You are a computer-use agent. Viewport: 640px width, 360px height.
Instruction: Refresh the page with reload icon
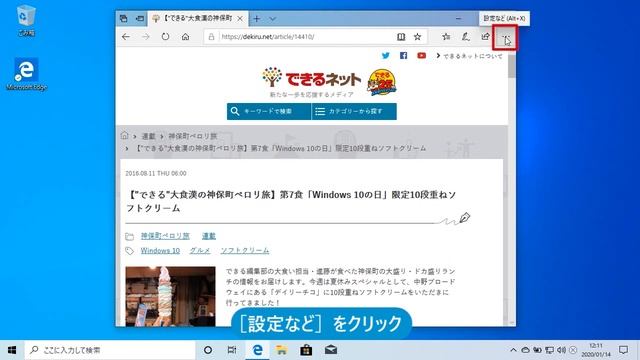[x=165, y=37]
